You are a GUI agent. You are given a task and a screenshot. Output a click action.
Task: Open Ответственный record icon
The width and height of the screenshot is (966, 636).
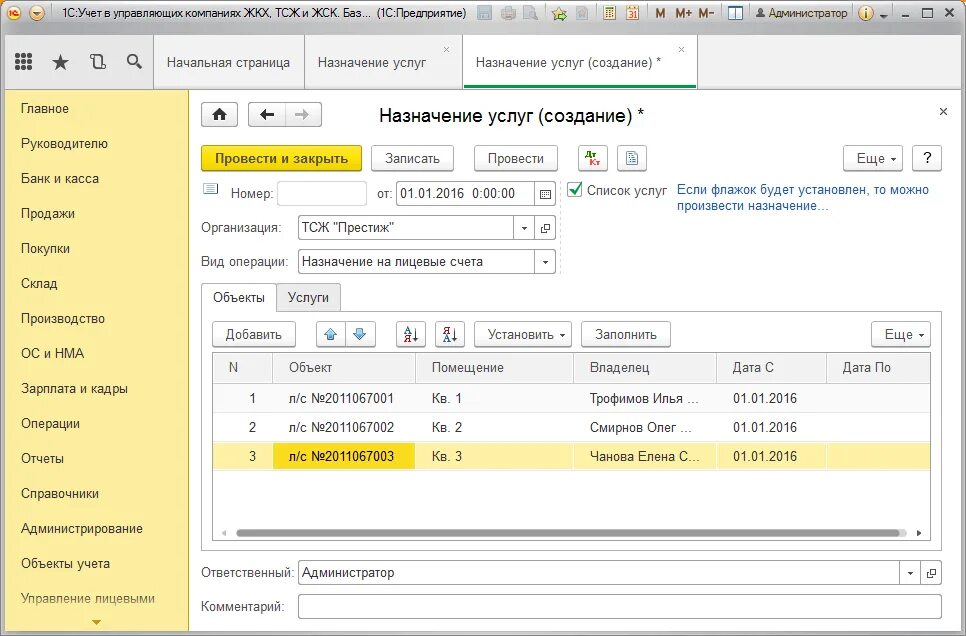tap(931, 573)
